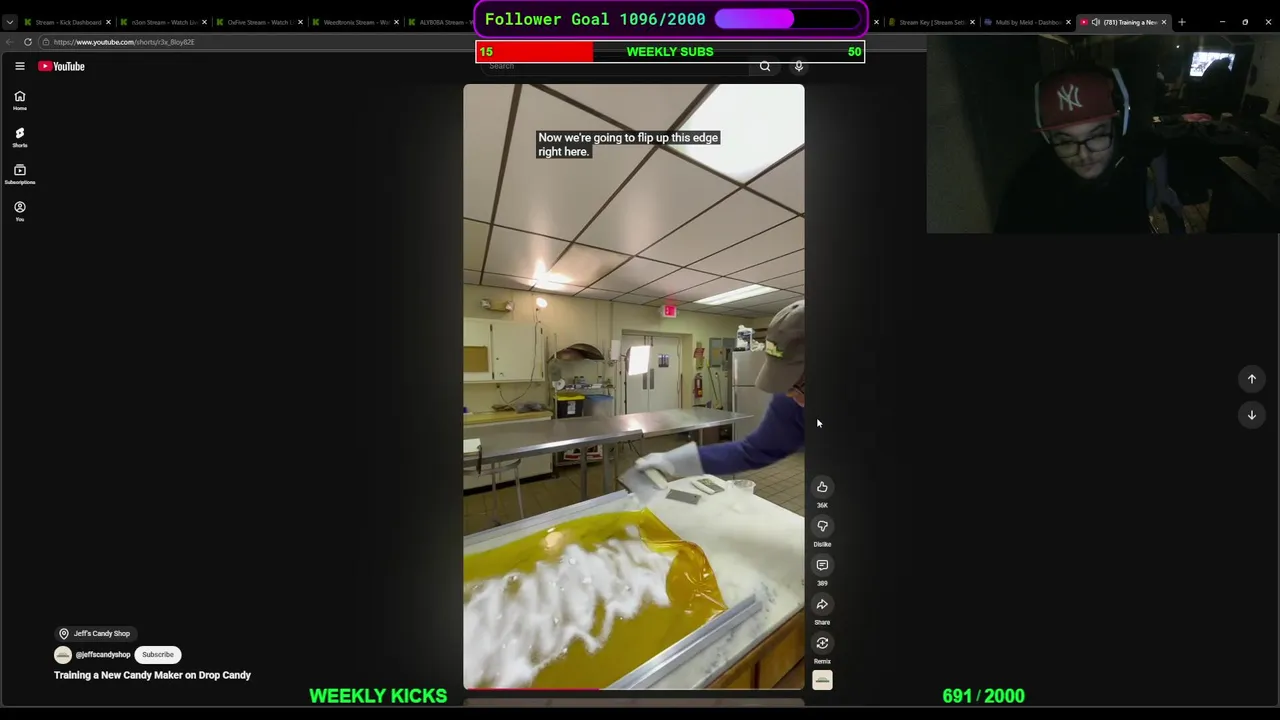Open the You page in the sidebar
The image size is (1280, 720).
point(19,211)
